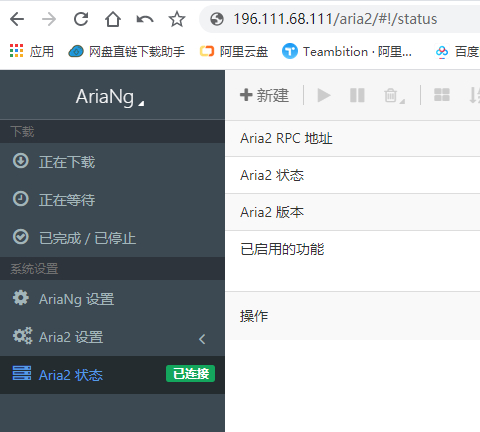480x432 pixels.
Task: Bookmark this page with star icon
Action: [x=177, y=19]
